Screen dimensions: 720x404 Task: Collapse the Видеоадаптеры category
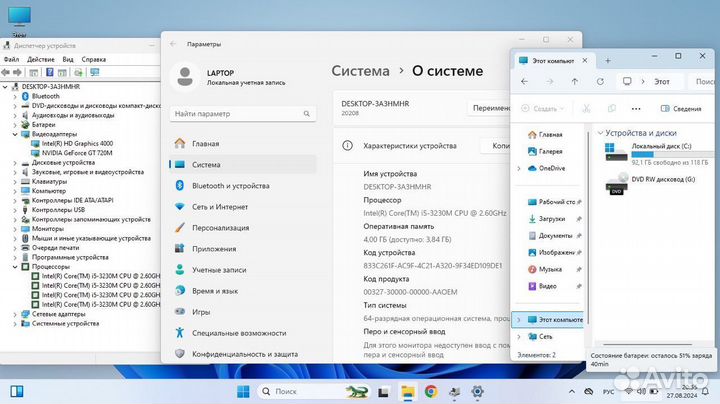pyautogui.click(x=15, y=135)
